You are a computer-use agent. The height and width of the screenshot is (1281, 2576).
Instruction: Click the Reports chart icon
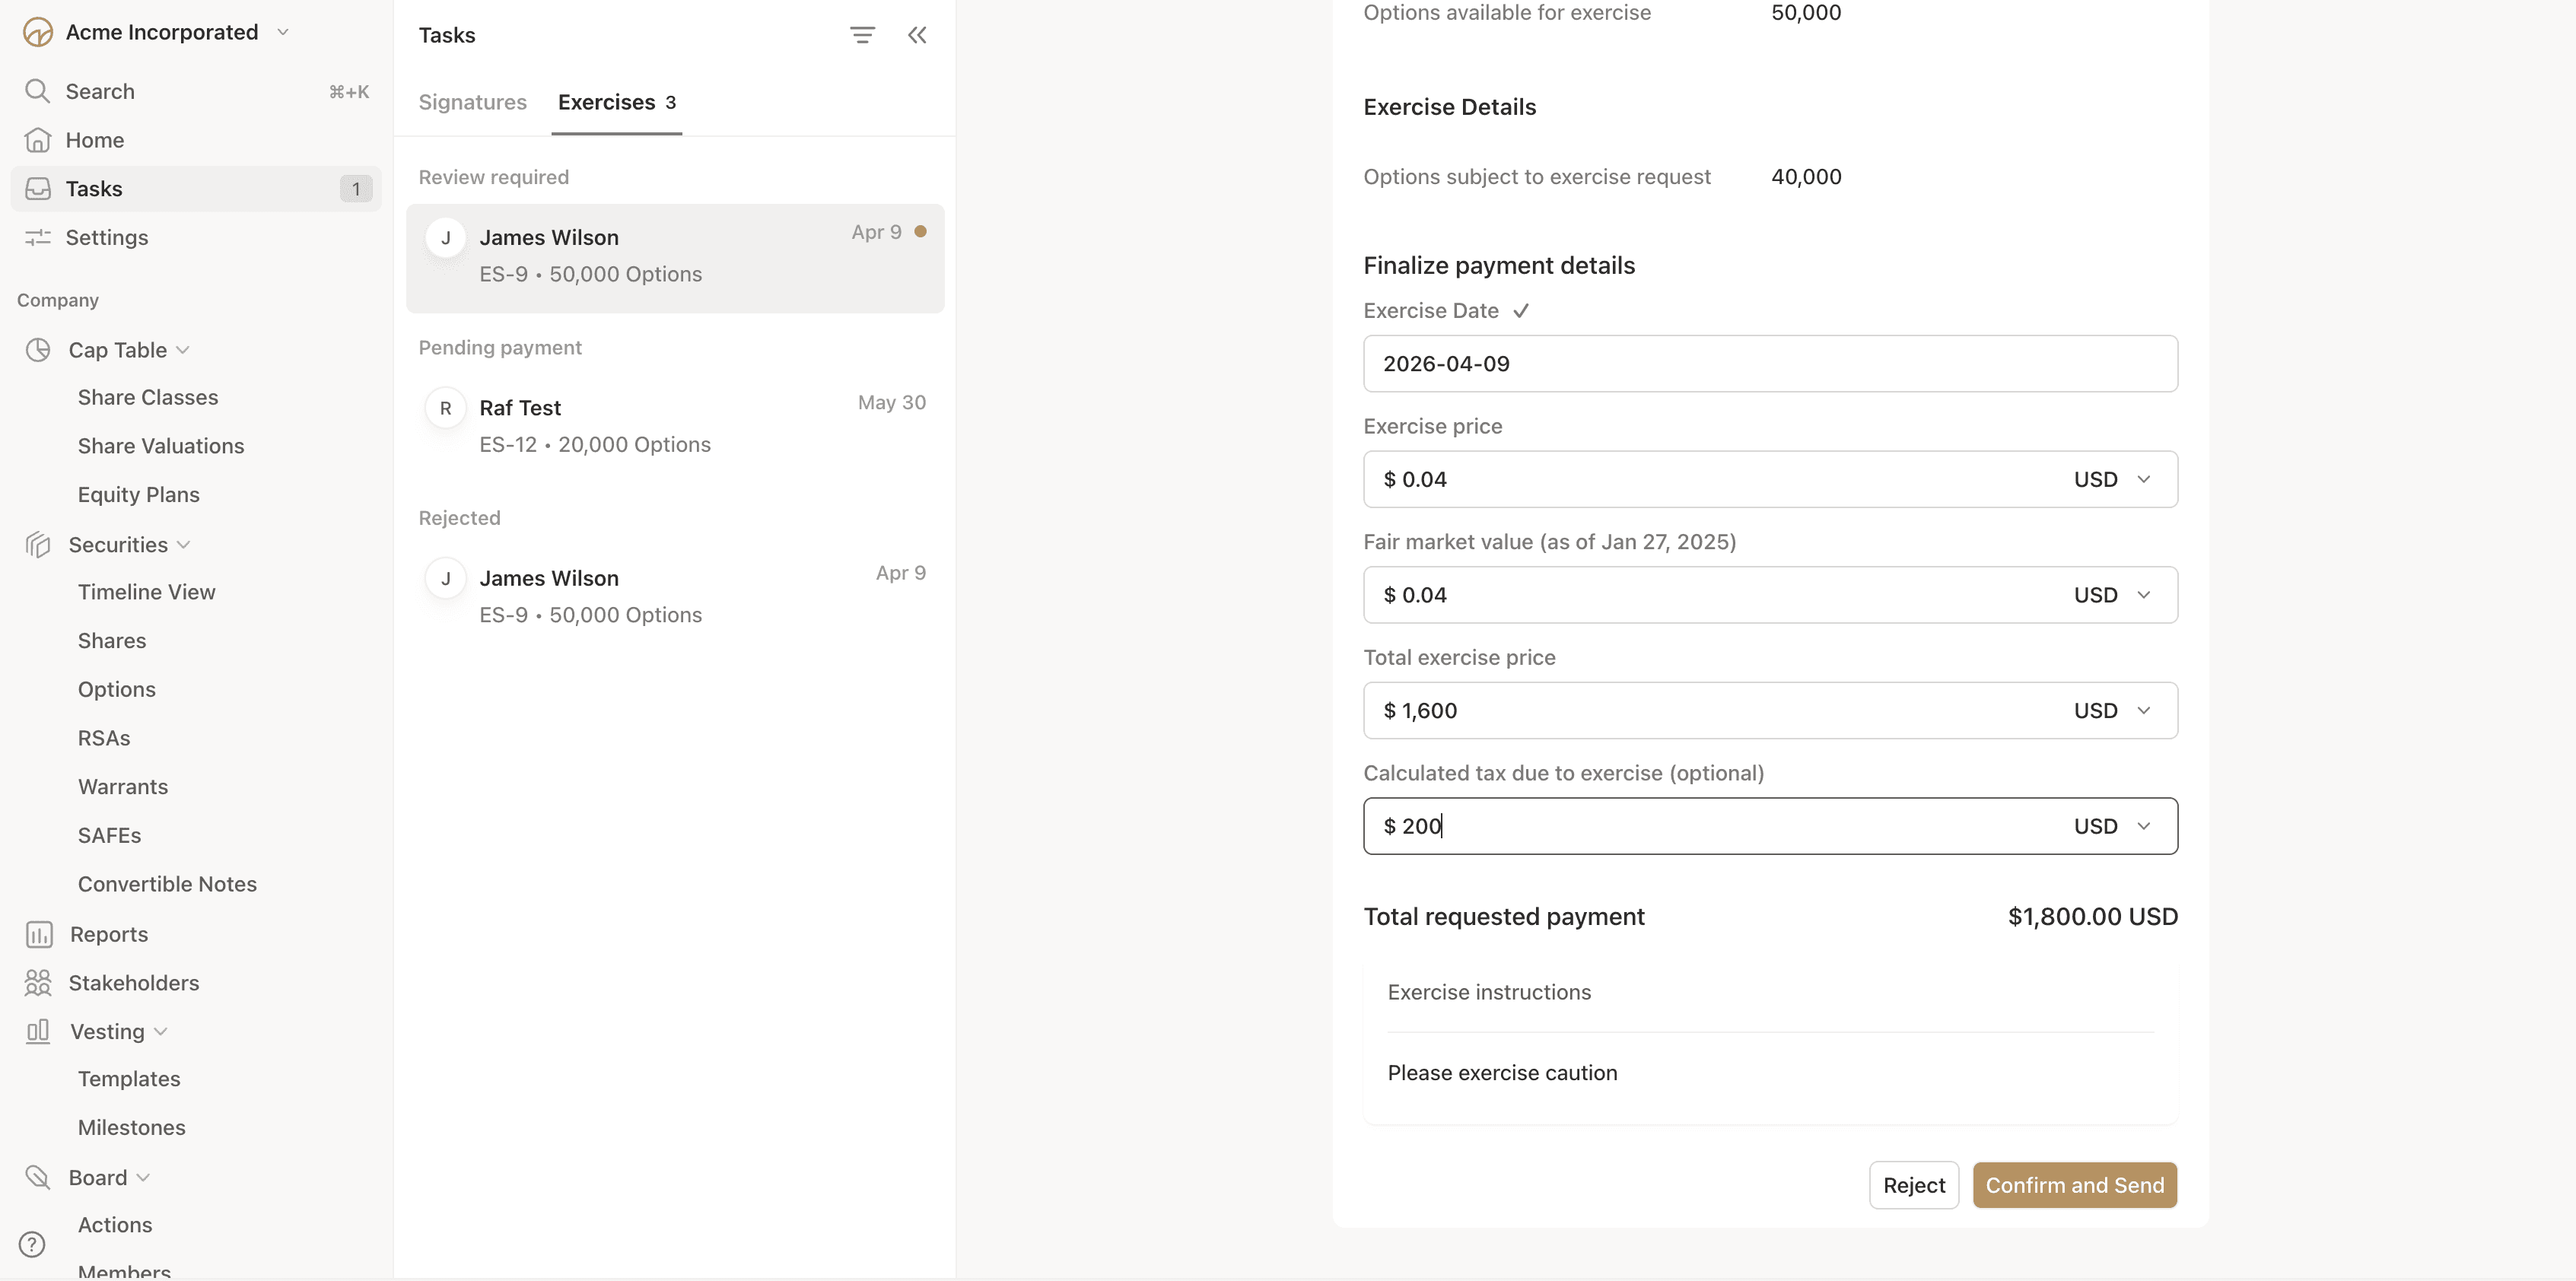pyautogui.click(x=38, y=934)
